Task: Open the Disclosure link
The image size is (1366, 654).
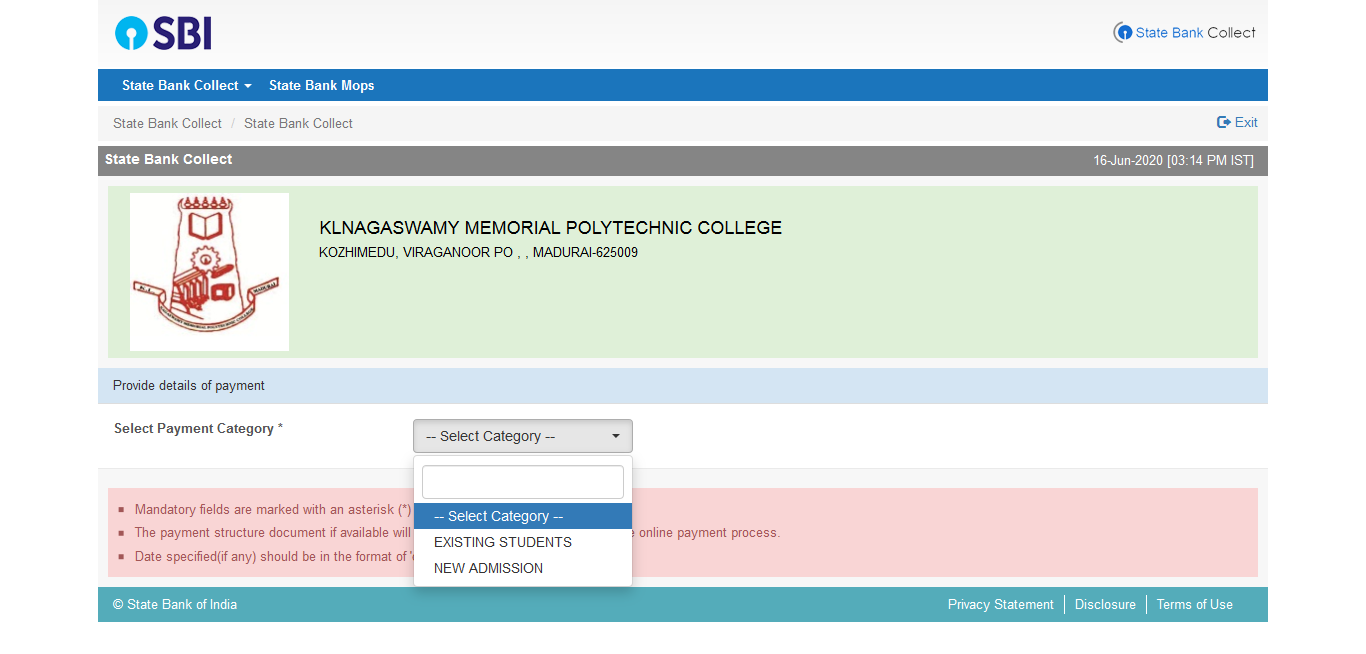Action: (1105, 605)
